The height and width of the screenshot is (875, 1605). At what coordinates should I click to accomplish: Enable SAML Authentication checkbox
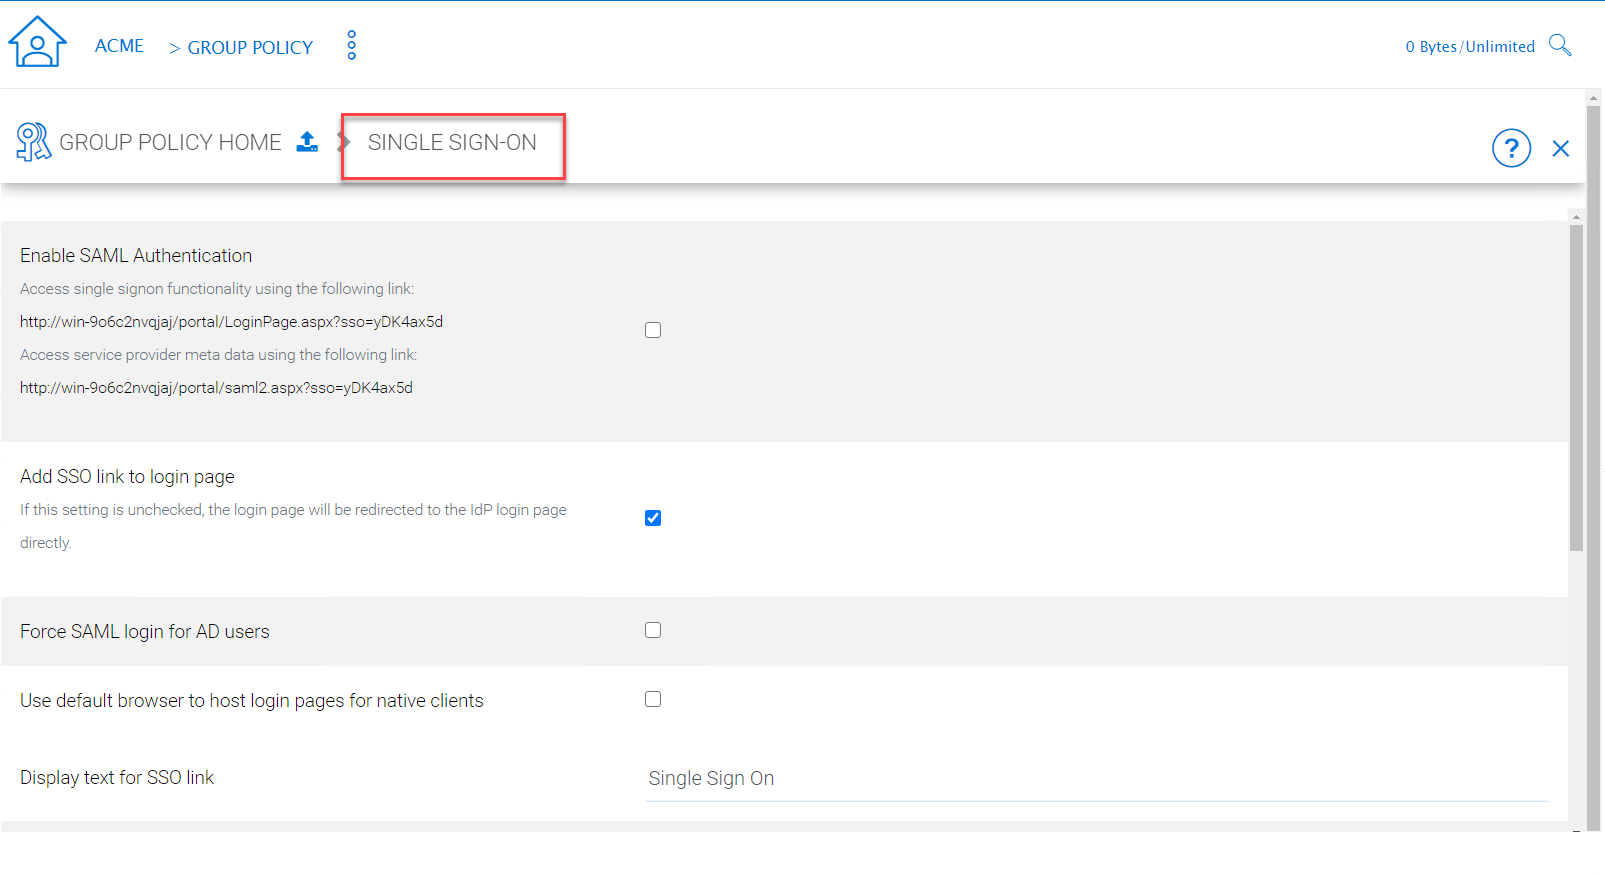pyautogui.click(x=653, y=330)
